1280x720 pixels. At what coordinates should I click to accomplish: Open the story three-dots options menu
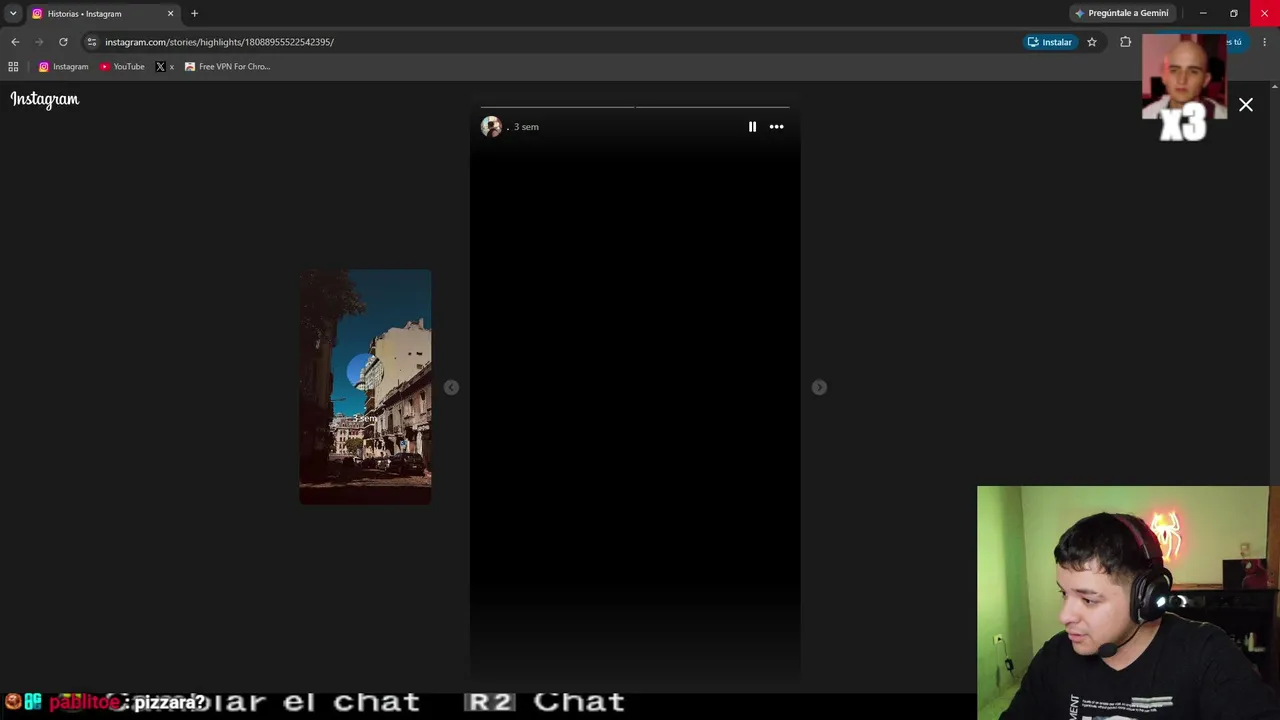[x=776, y=127]
